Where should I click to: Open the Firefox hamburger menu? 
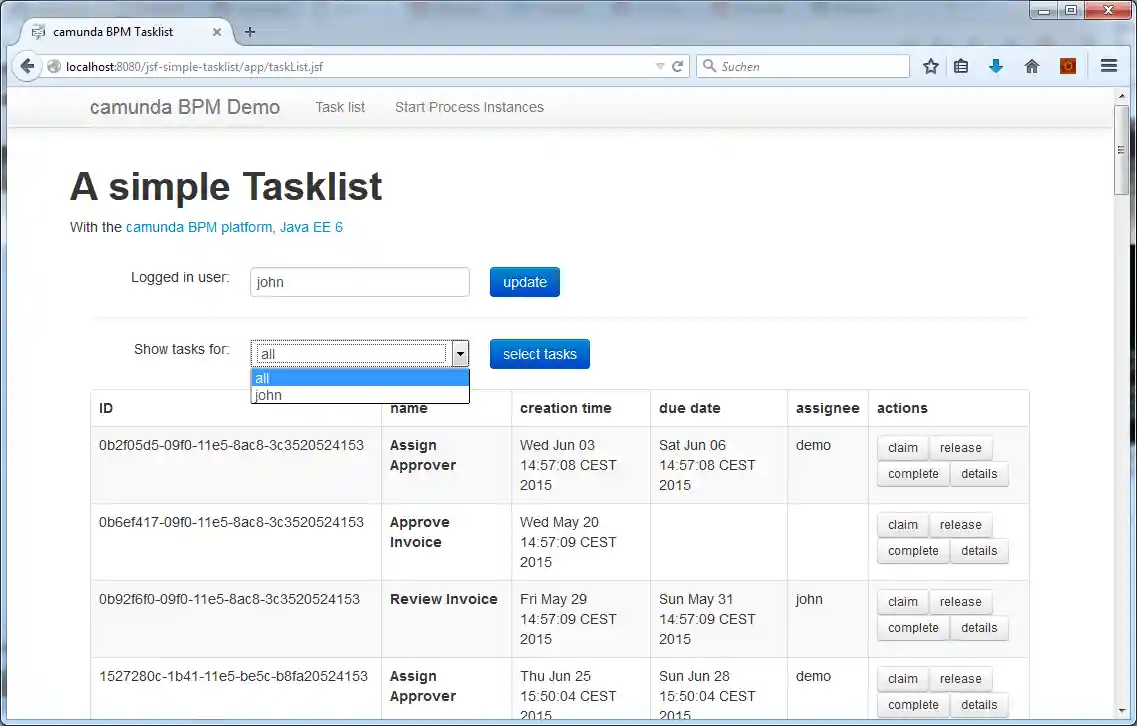tap(1108, 67)
